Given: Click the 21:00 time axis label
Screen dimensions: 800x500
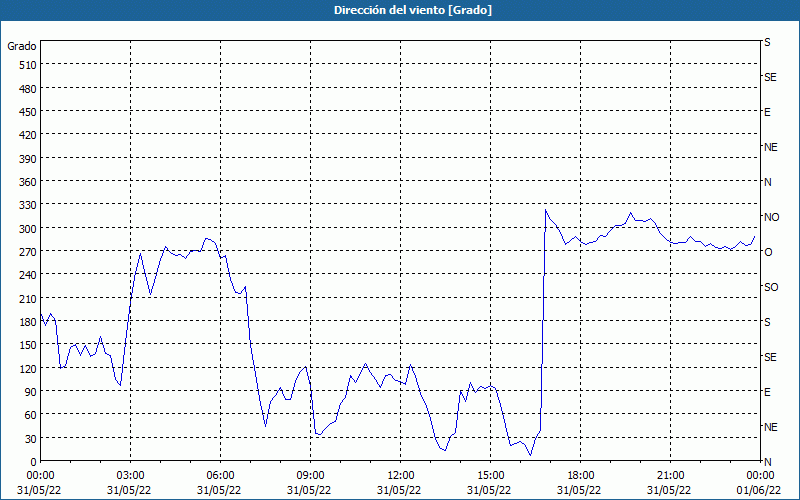Looking at the screenshot, I should (x=670, y=476).
